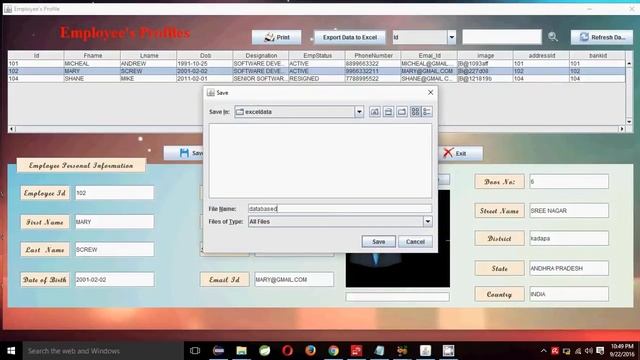This screenshot has height=360, width=640.
Task: Click Export Data to Excel button
Action: [x=350, y=37]
